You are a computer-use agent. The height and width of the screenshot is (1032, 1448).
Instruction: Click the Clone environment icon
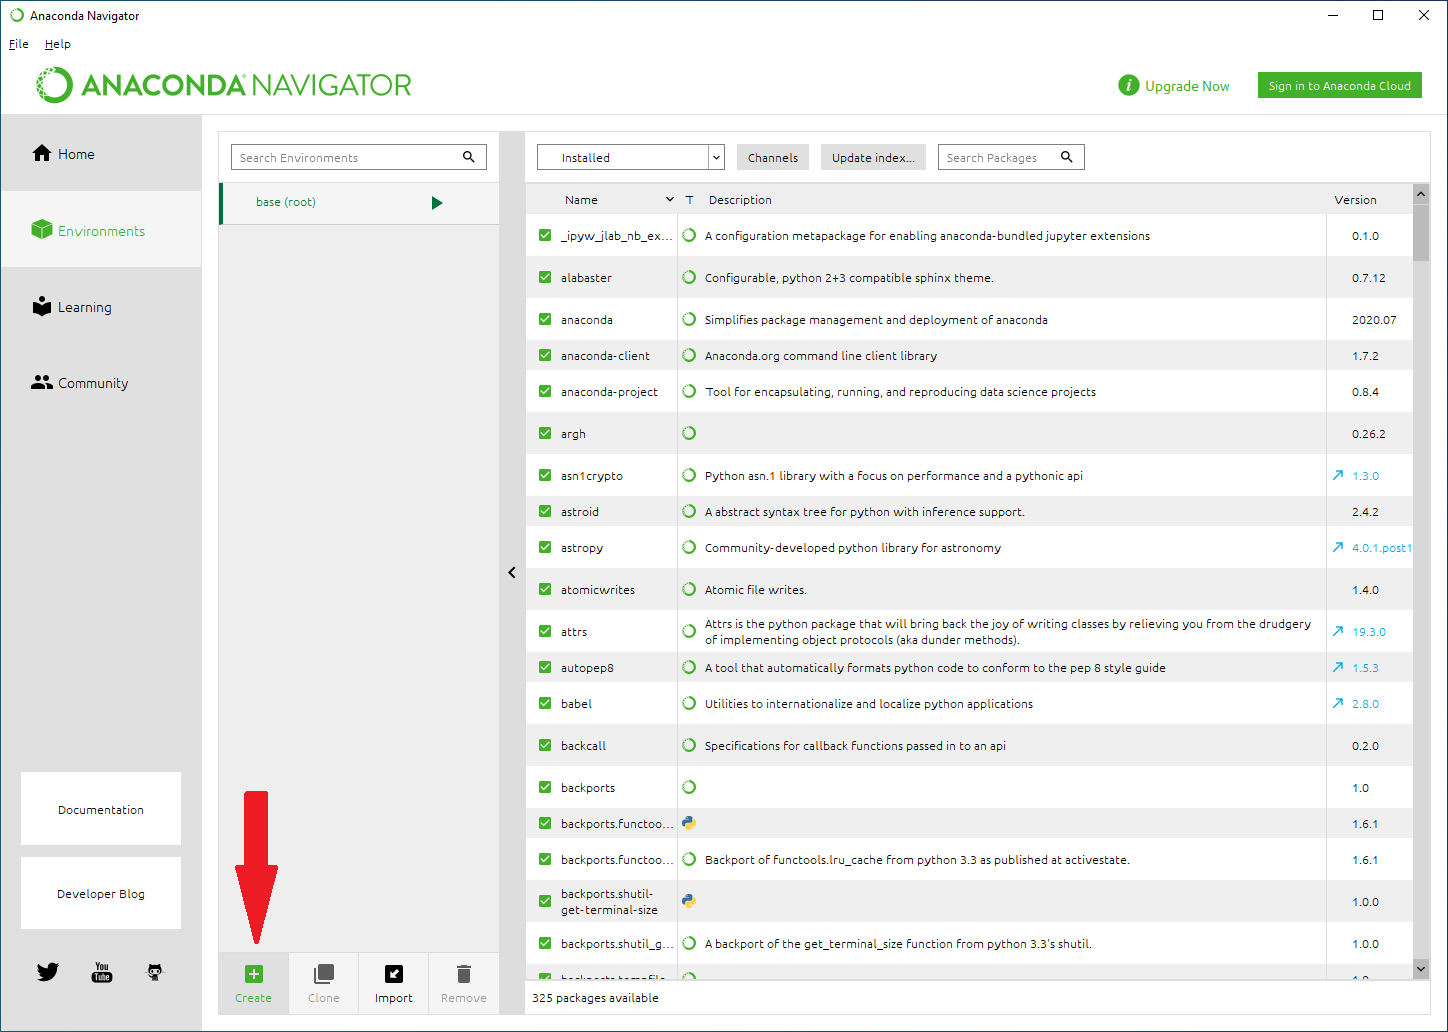[324, 974]
